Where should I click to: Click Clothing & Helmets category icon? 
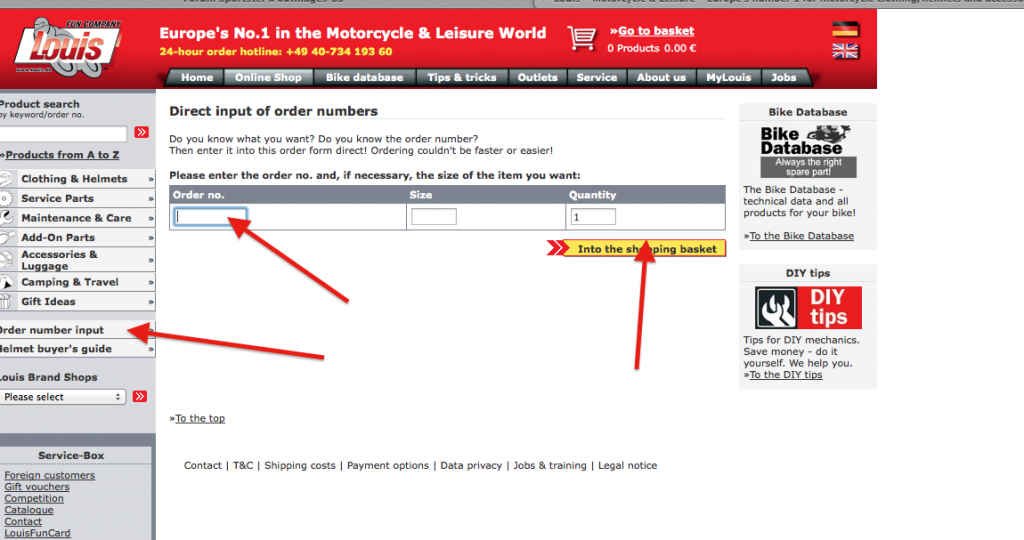click(7, 179)
